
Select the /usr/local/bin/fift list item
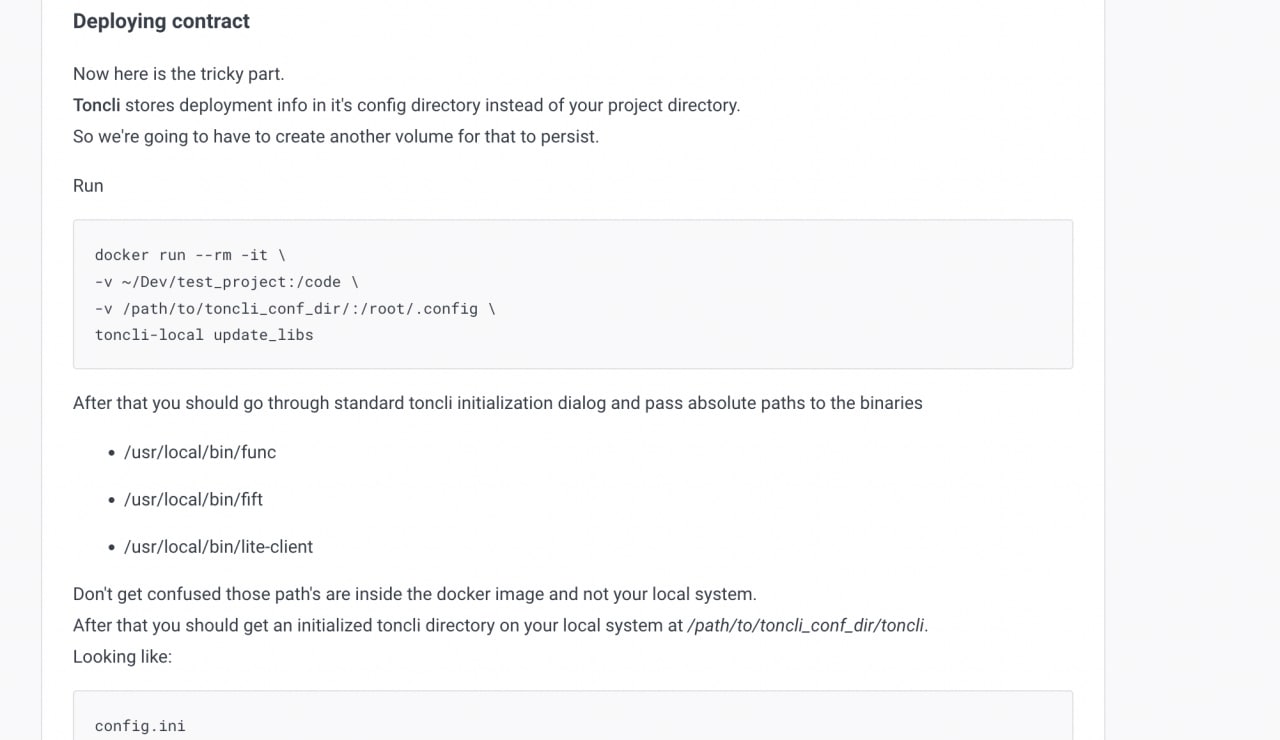pos(193,499)
